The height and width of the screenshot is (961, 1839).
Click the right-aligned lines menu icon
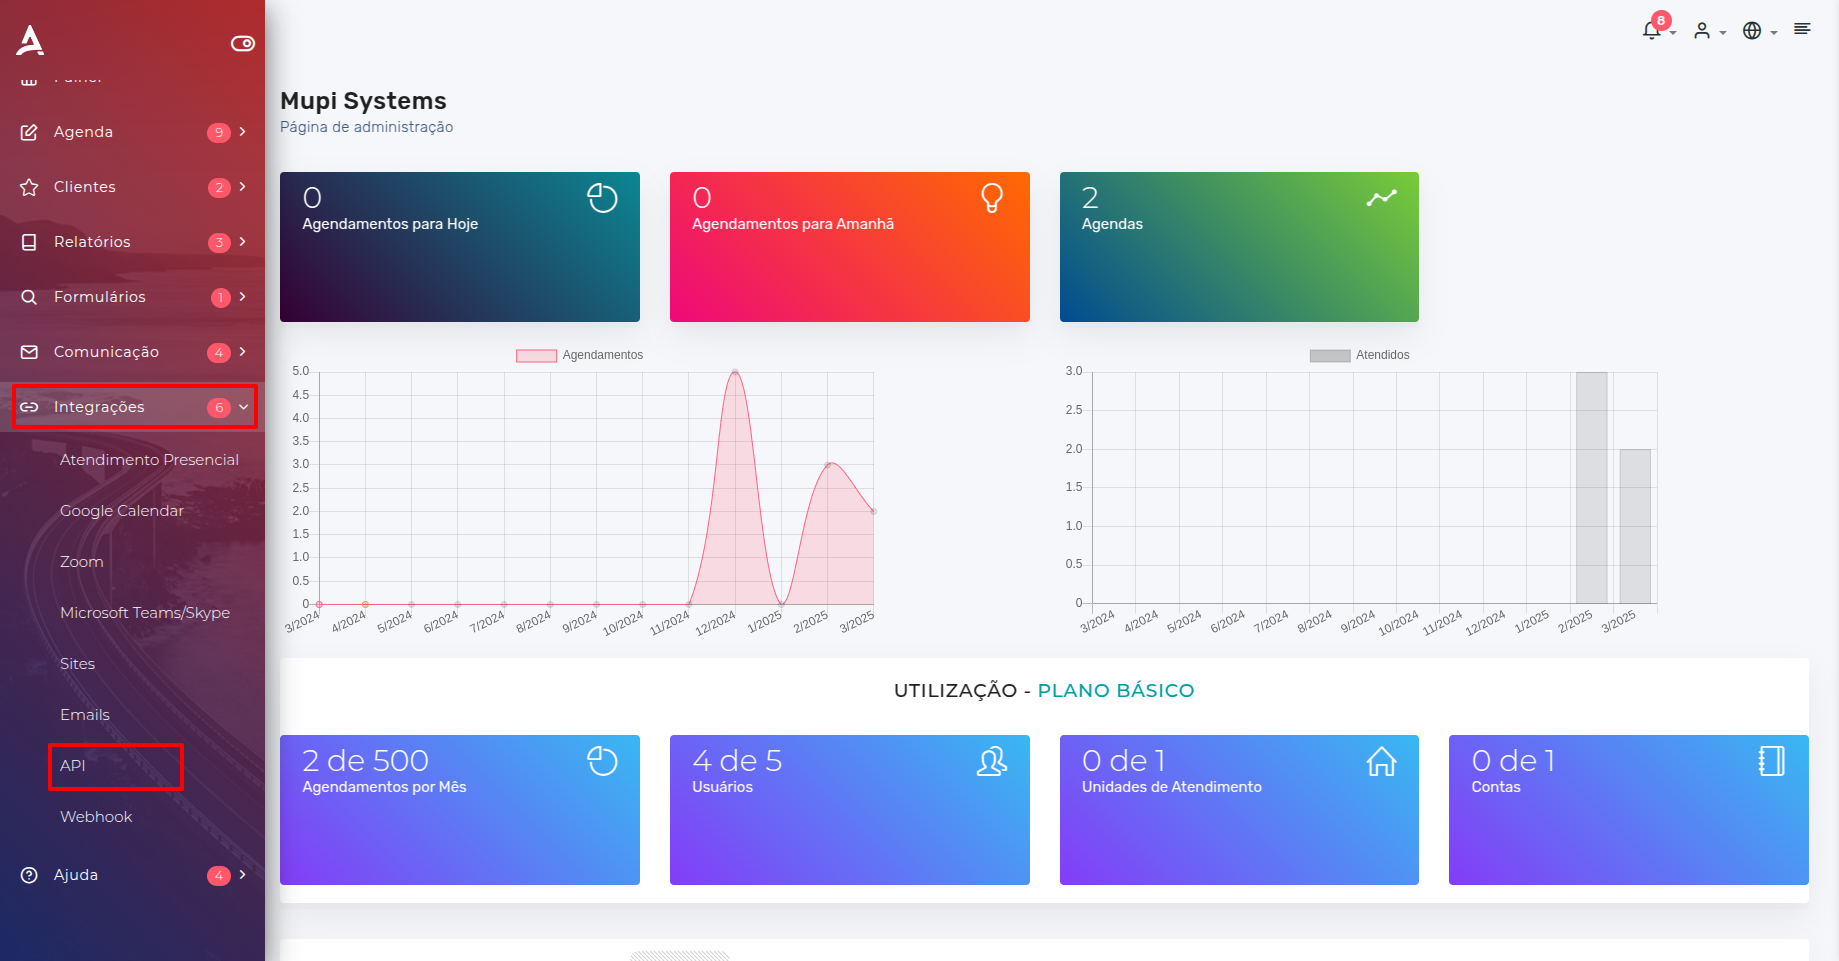point(1802,29)
